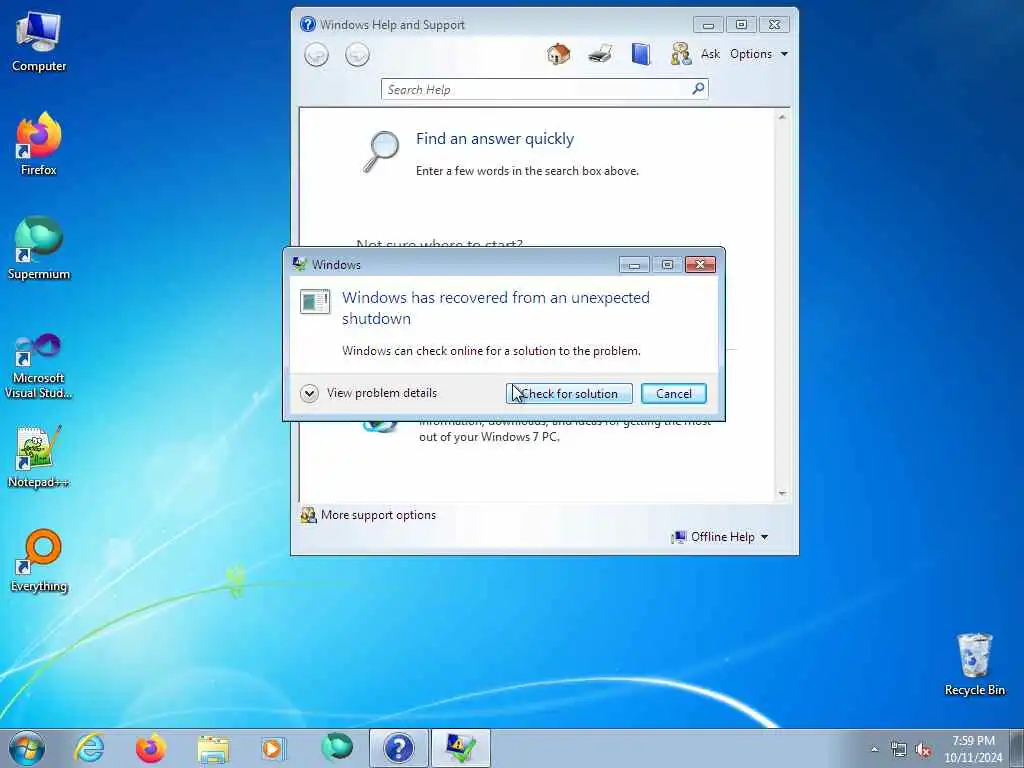Click the Show desktop strip on taskbar
This screenshot has height=768, width=1024.
point(1017,748)
